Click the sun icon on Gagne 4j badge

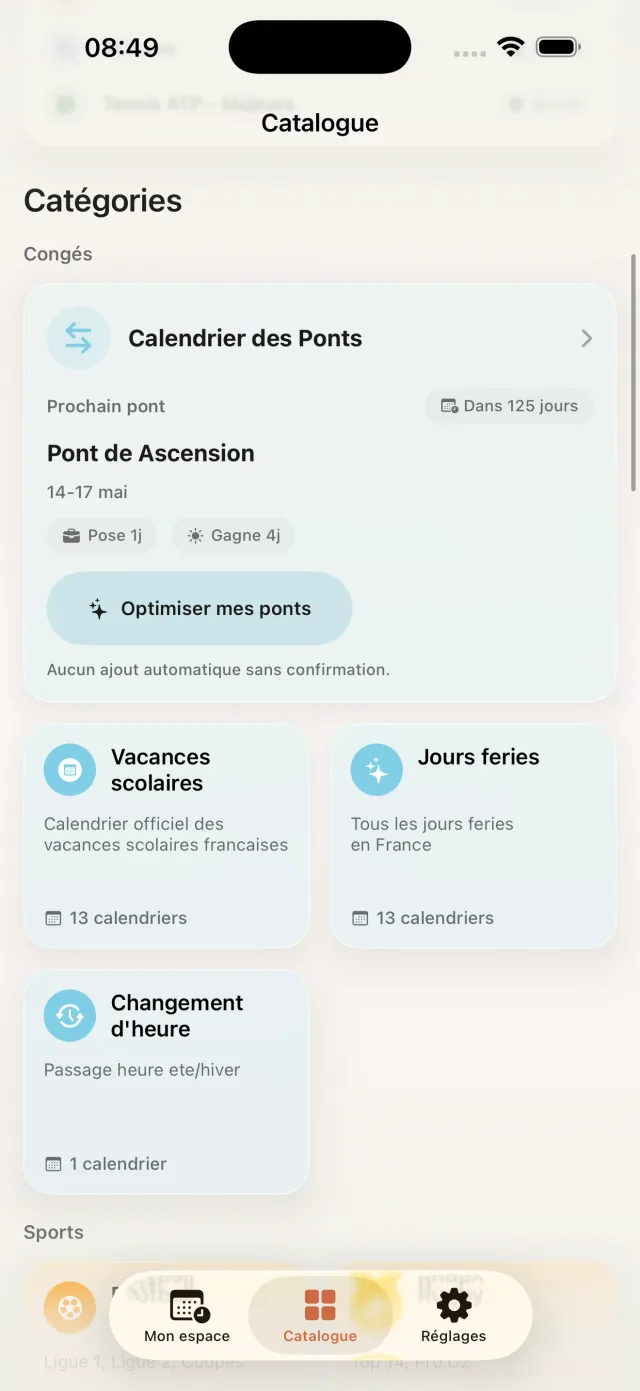click(x=196, y=535)
